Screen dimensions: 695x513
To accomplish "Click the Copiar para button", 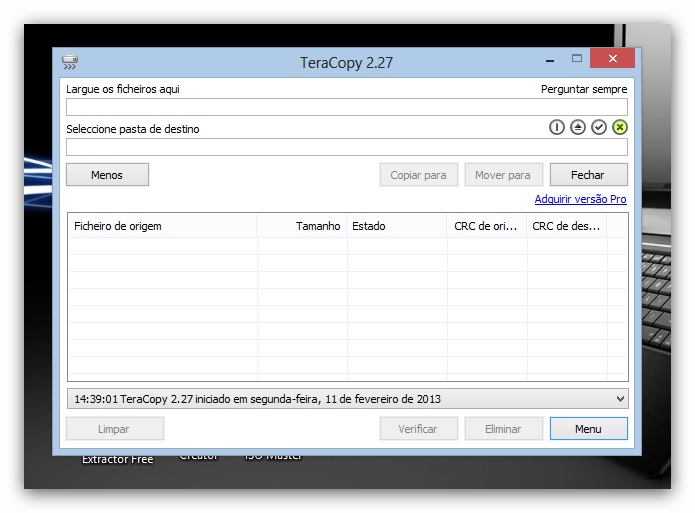I will pos(418,175).
